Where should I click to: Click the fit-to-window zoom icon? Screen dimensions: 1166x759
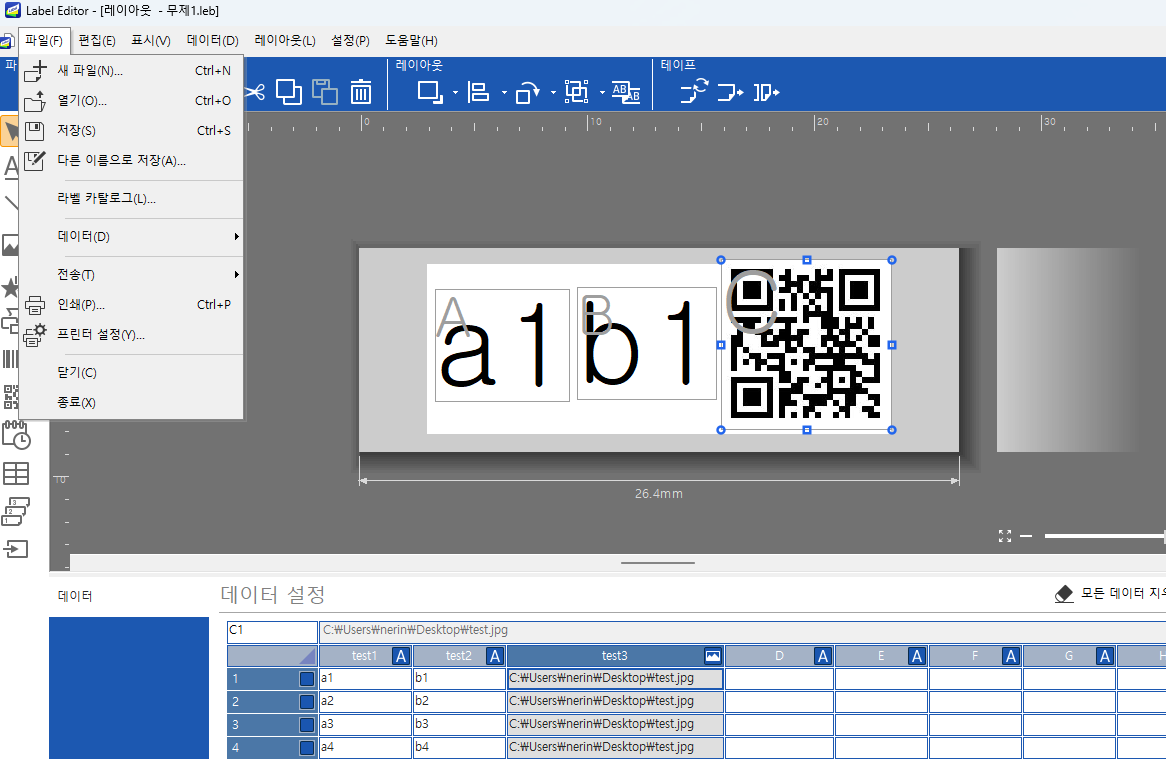[1005, 536]
